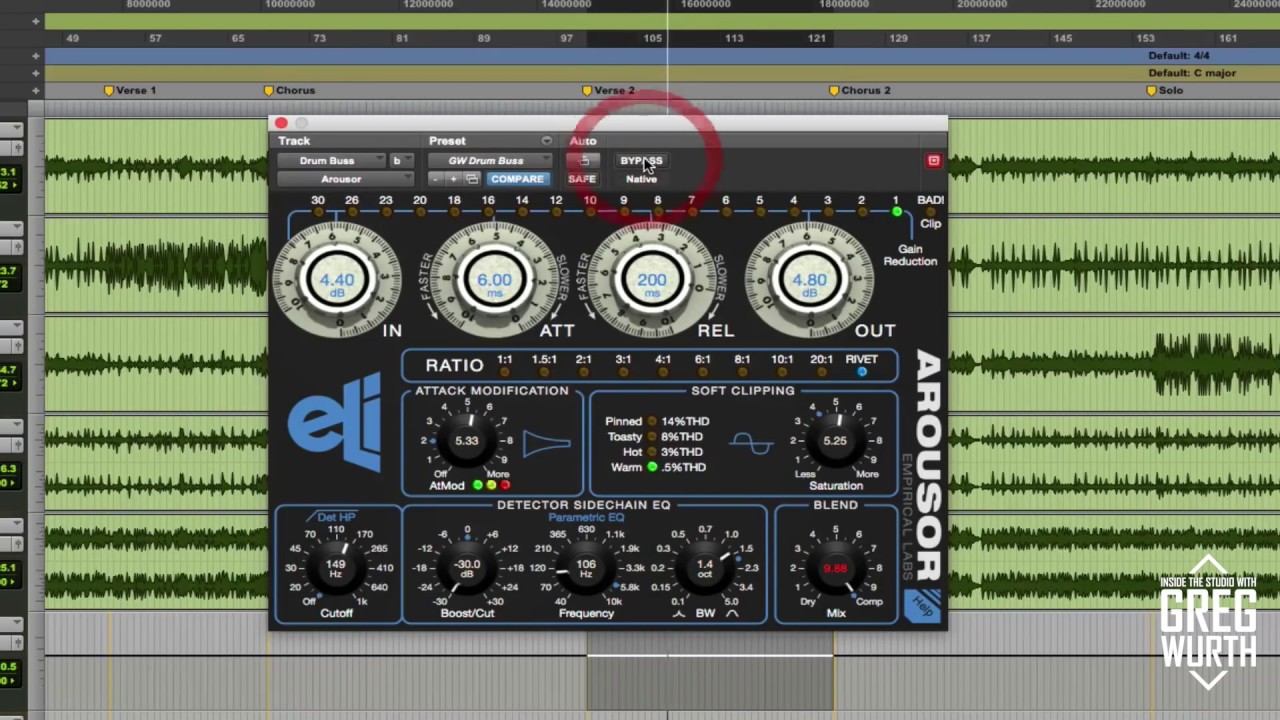The image size is (1280, 720).
Task: Jump to the Chorus 2 marker
Action: pyautogui.click(x=860, y=90)
